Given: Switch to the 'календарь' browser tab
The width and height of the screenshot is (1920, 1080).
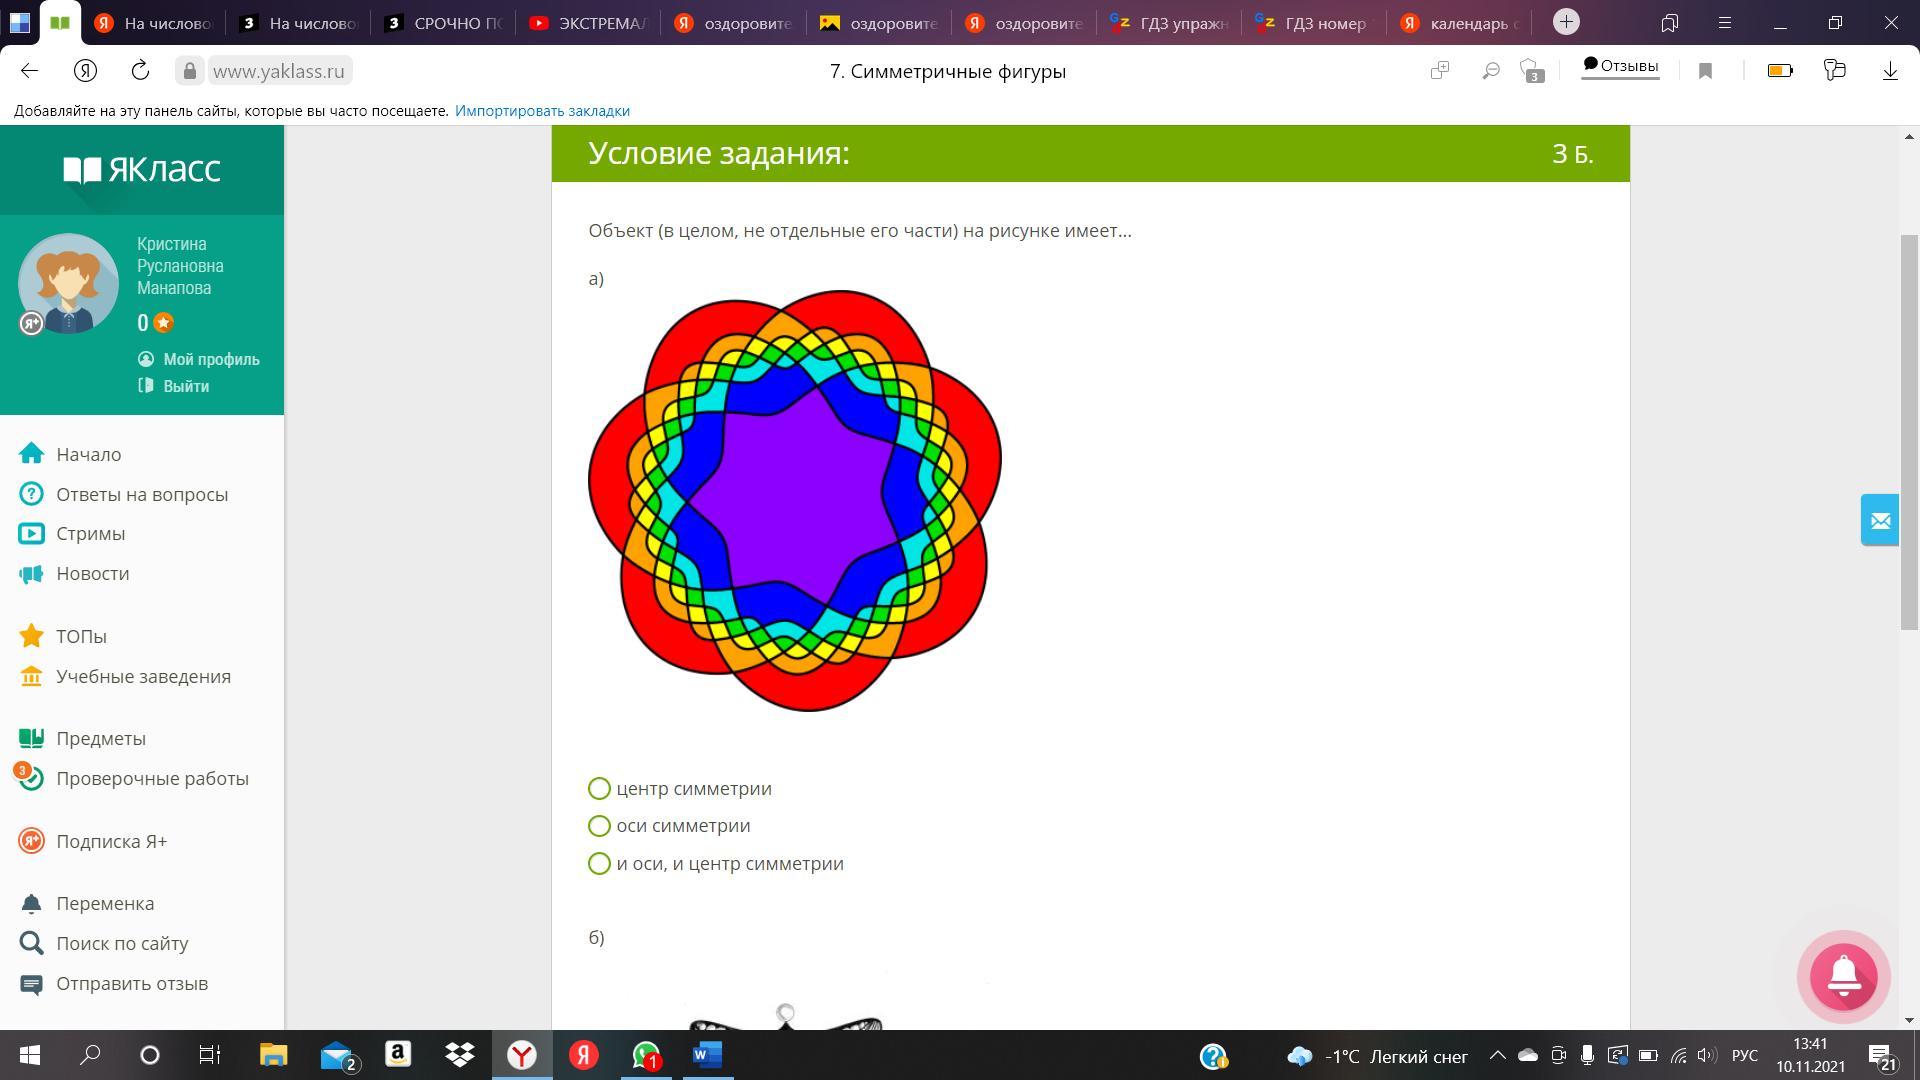Looking at the screenshot, I should tap(1460, 23).
